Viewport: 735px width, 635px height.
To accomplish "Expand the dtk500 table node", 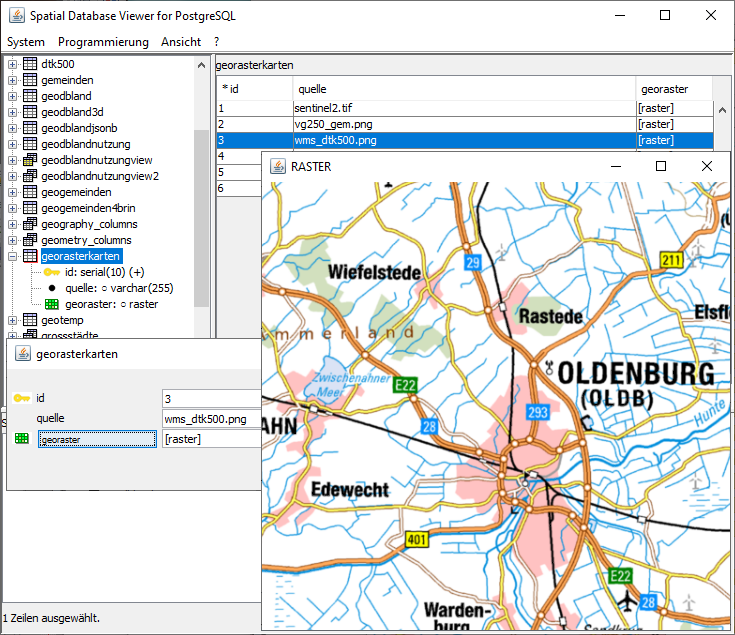I will [13, 64].
